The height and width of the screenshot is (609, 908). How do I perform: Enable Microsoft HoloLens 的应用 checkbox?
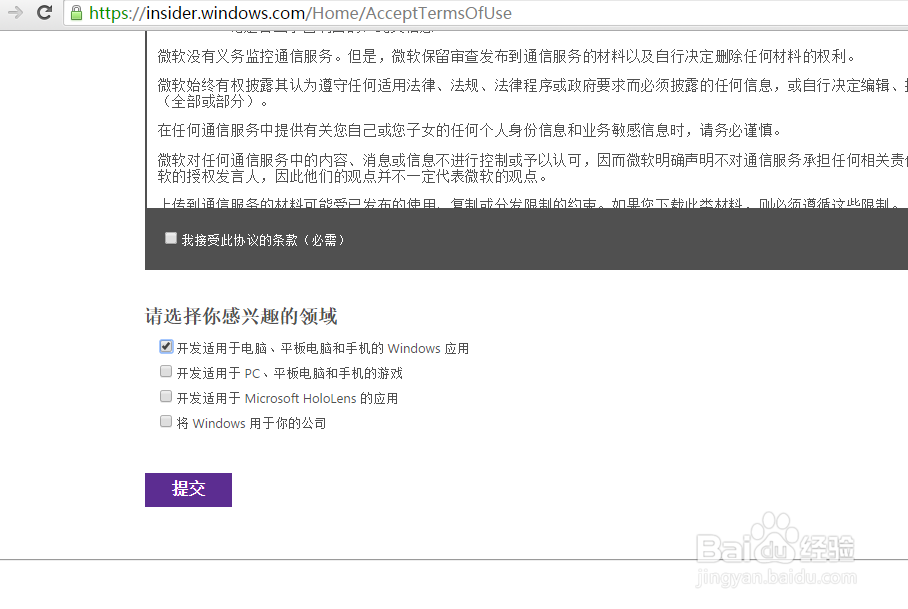pyautogui.click(x=166, y=396)
